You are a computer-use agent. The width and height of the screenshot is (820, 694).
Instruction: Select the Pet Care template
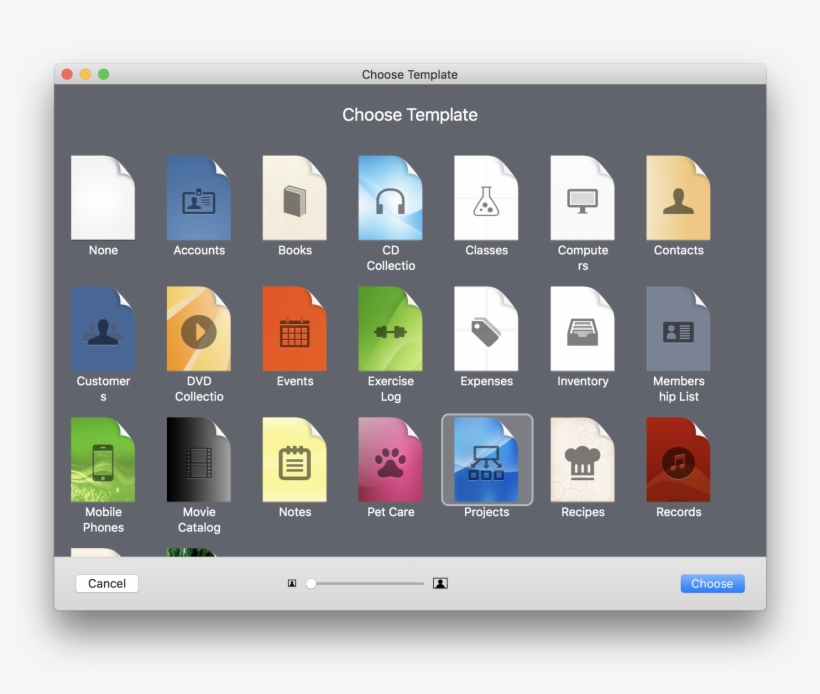[x=390, y=458]
